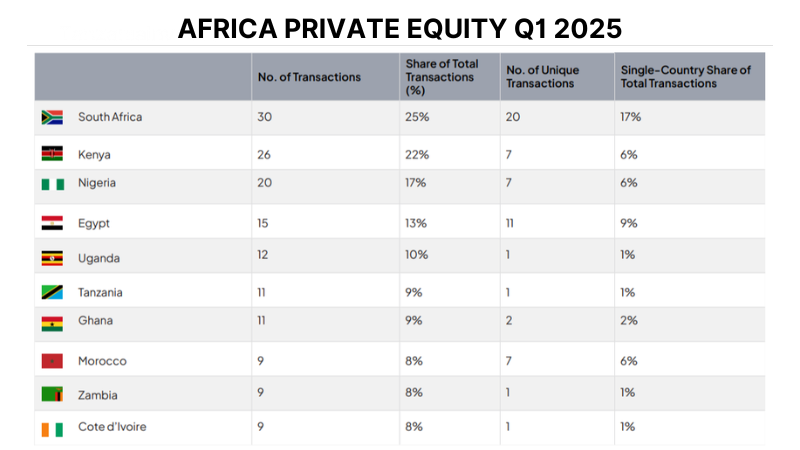
Task: Select the Morocco flag icon
Action: tap(52, 361)
